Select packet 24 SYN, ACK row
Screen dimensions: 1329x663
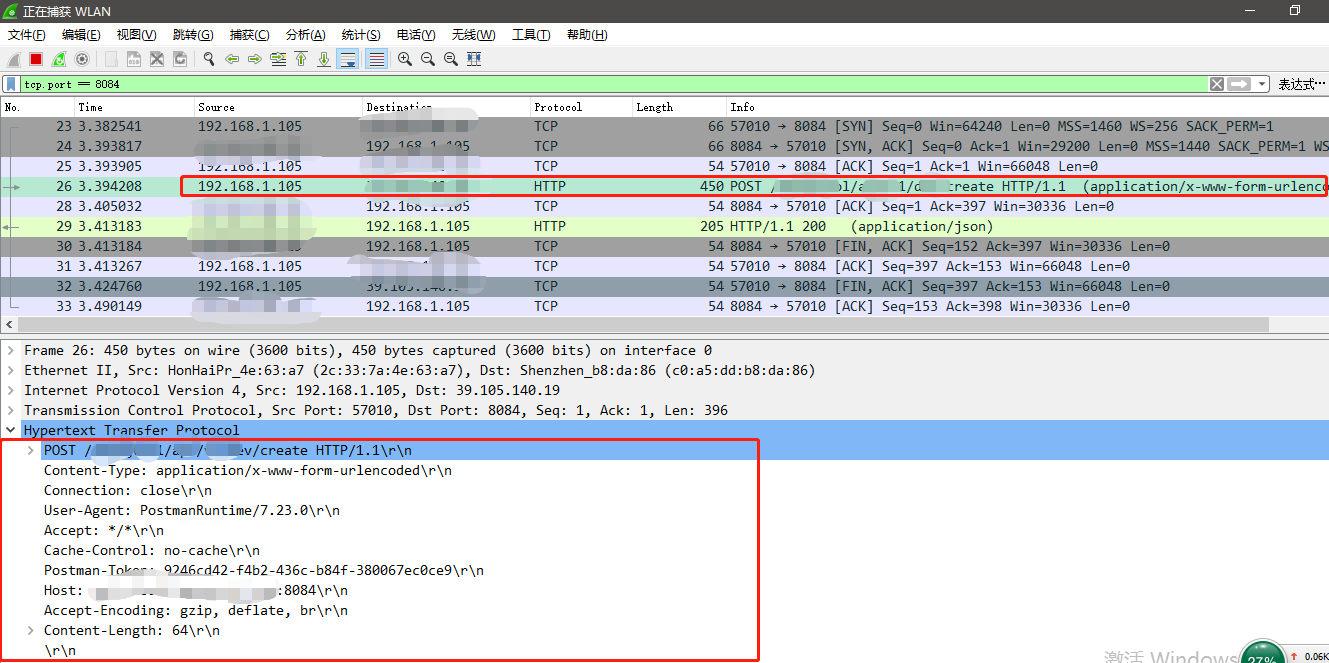(664, 147)
